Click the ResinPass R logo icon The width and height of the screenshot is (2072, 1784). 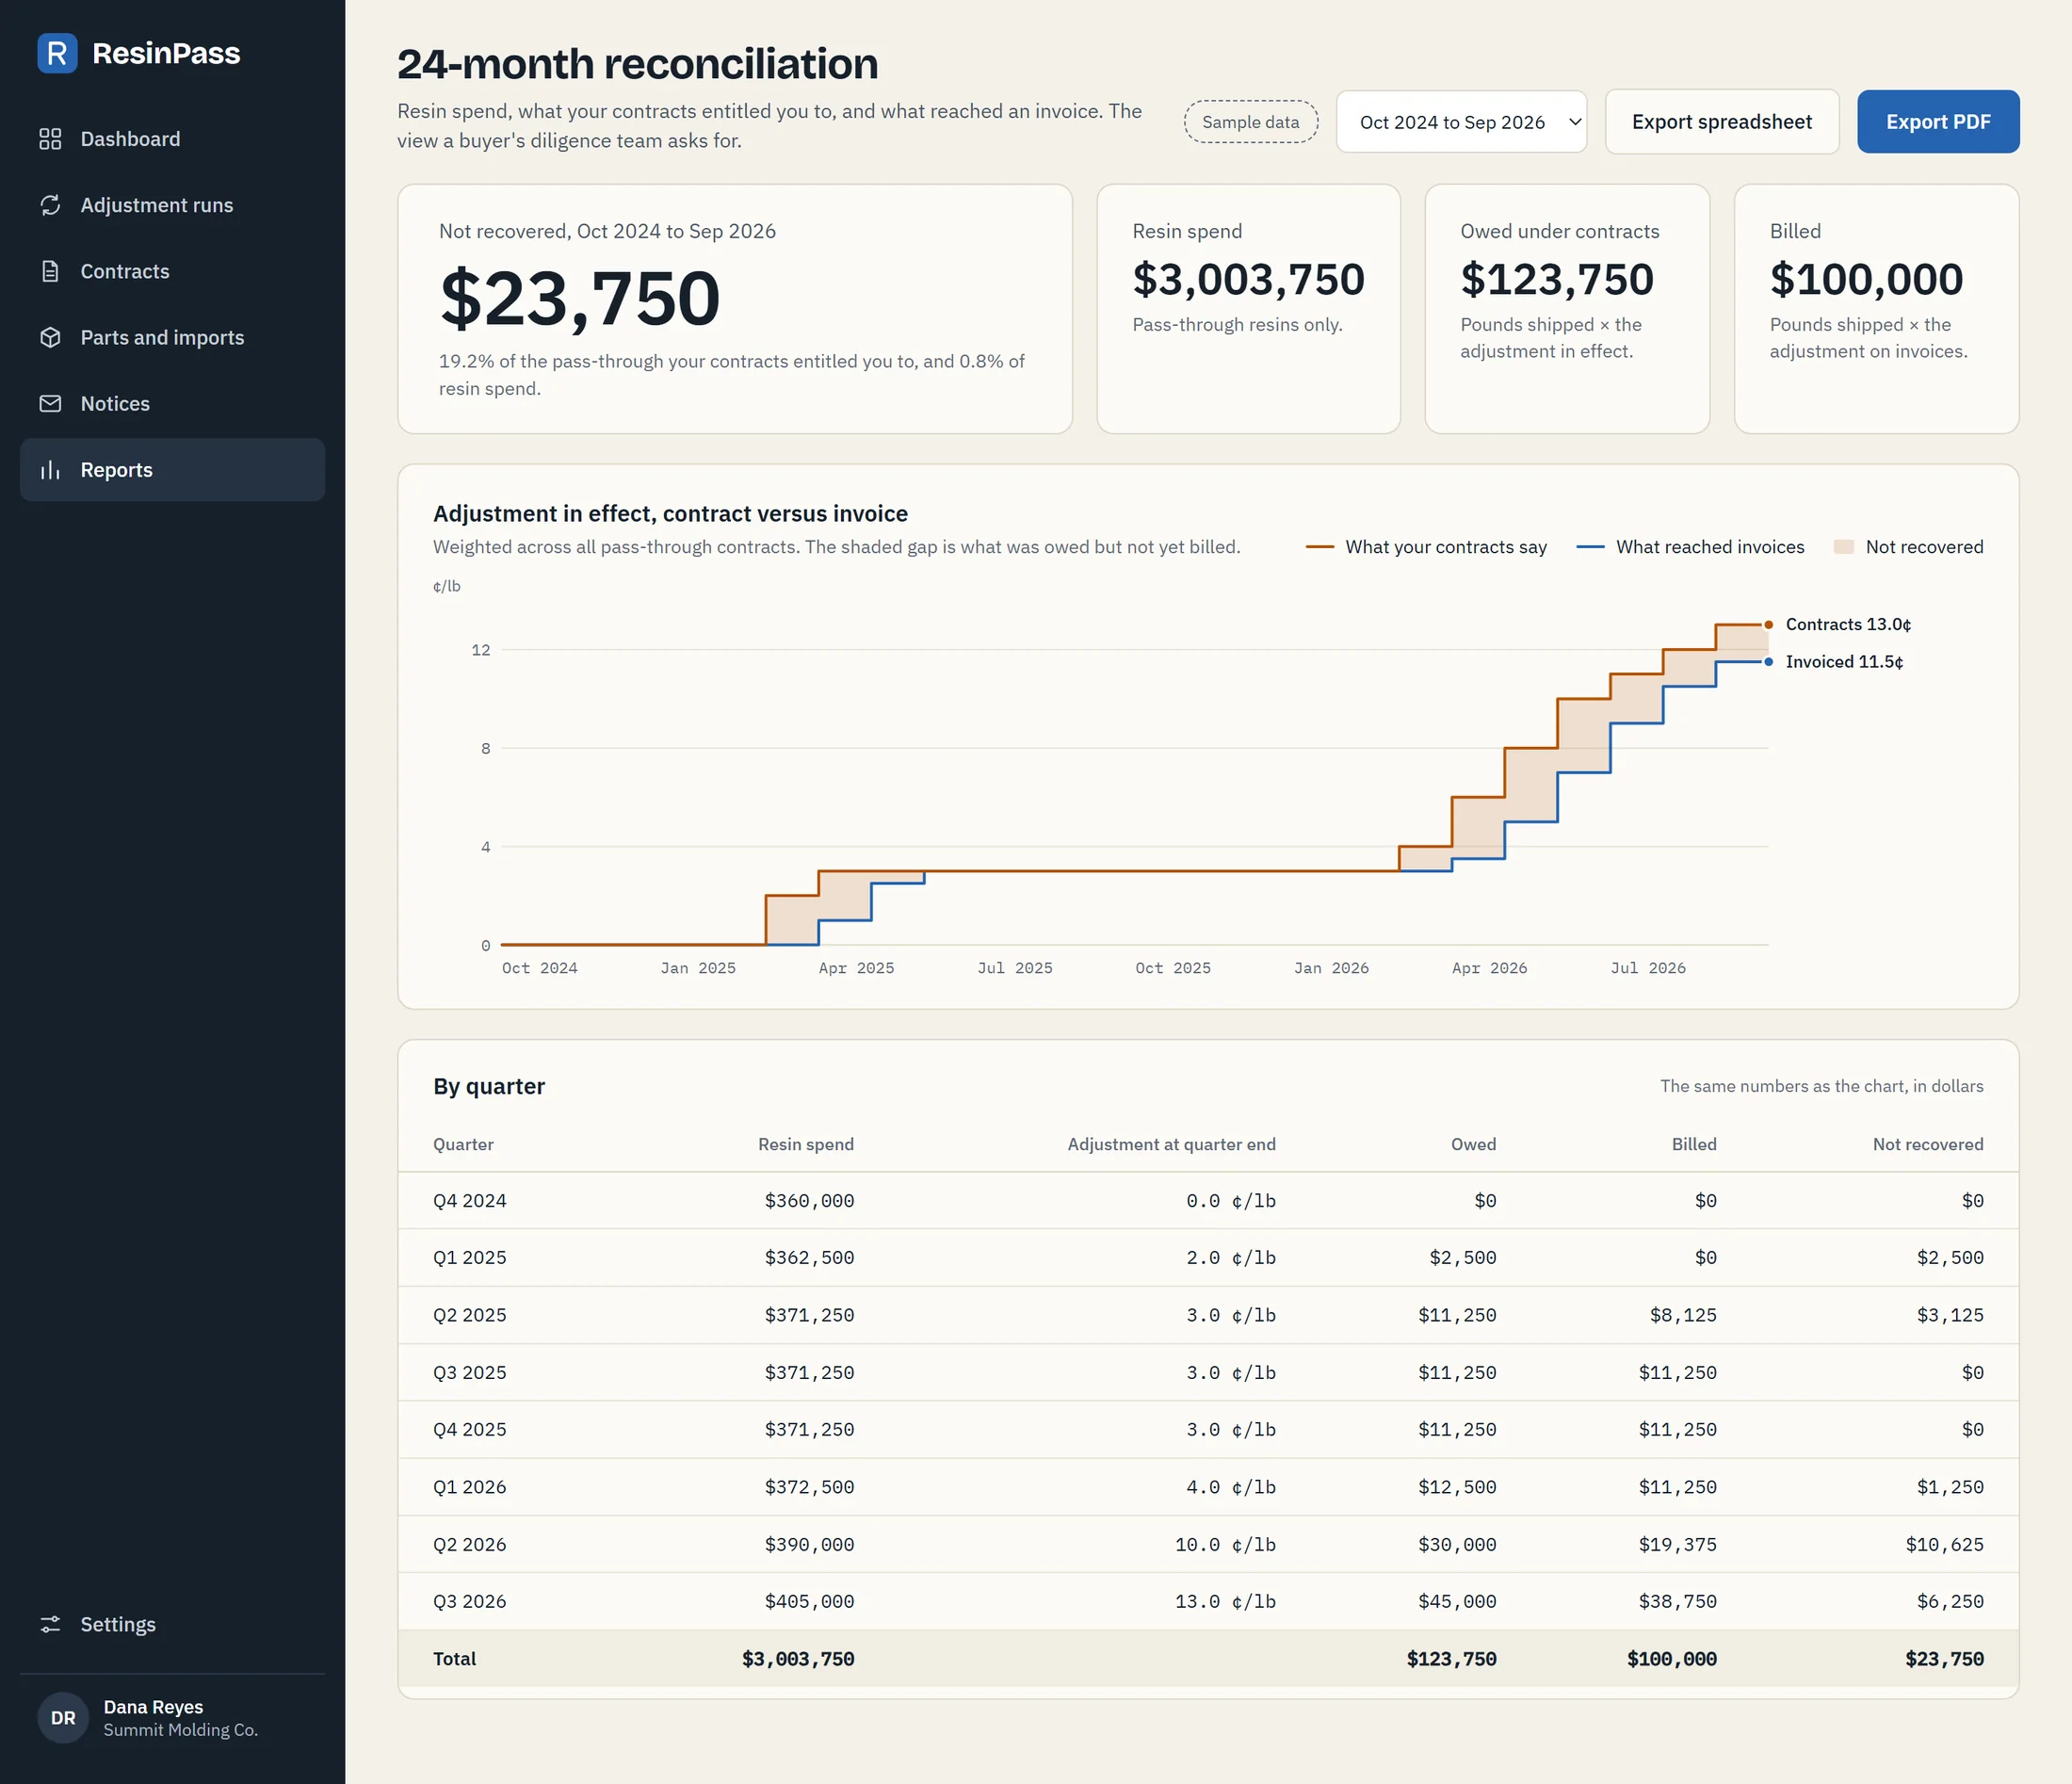57,53
